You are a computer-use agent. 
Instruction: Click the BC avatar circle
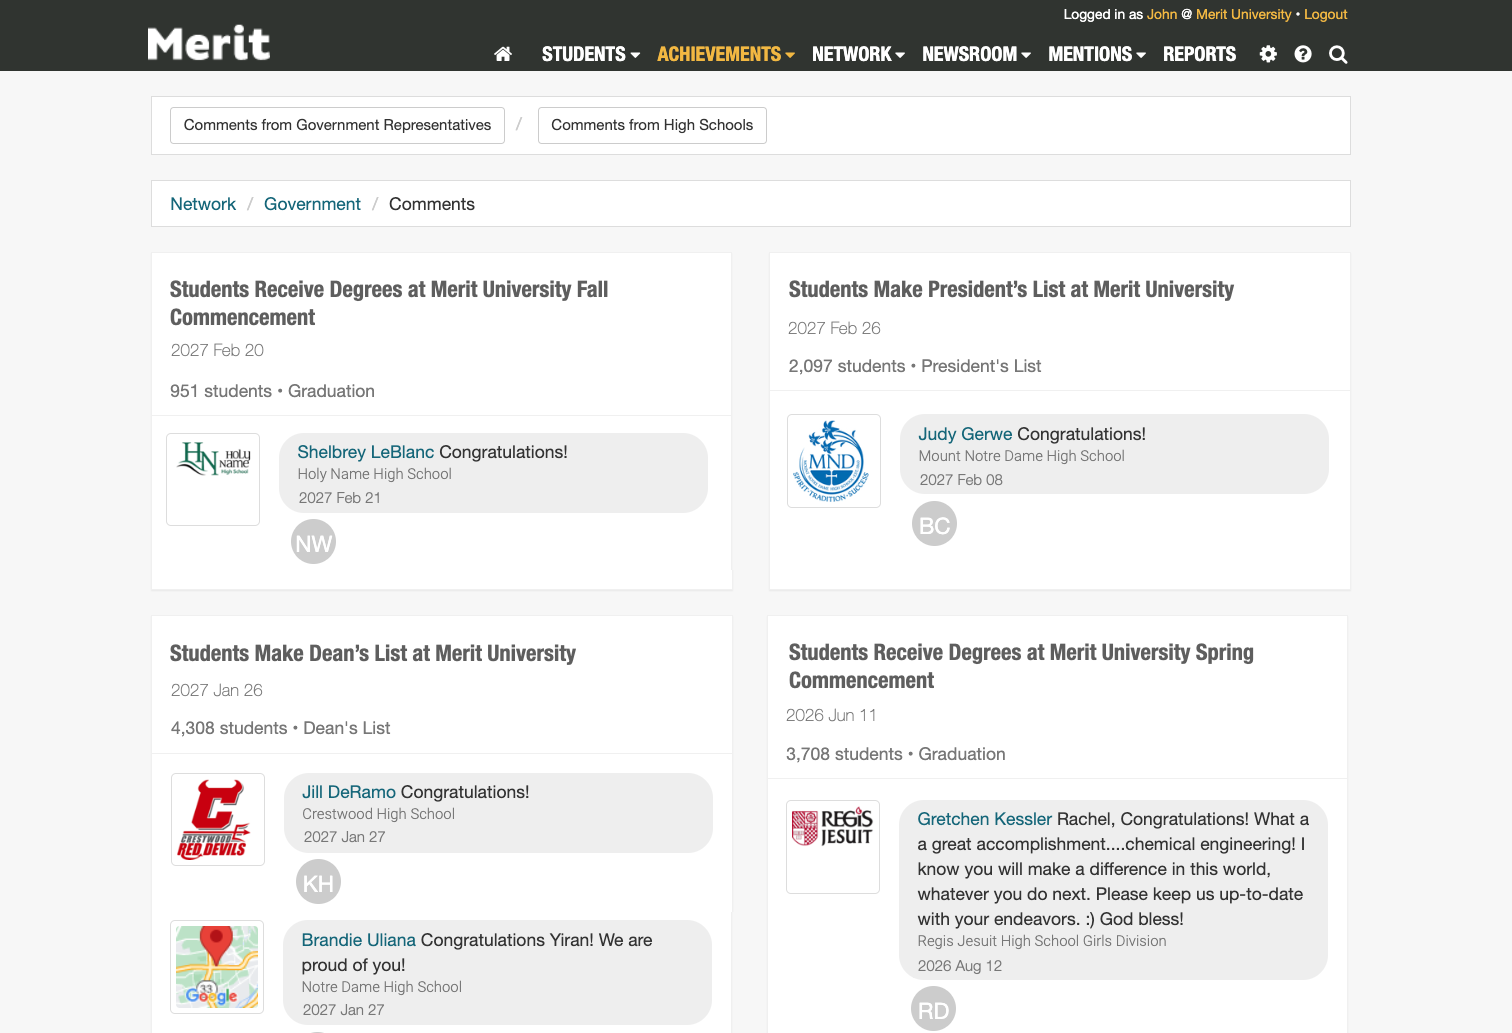(x=934, y=523)
